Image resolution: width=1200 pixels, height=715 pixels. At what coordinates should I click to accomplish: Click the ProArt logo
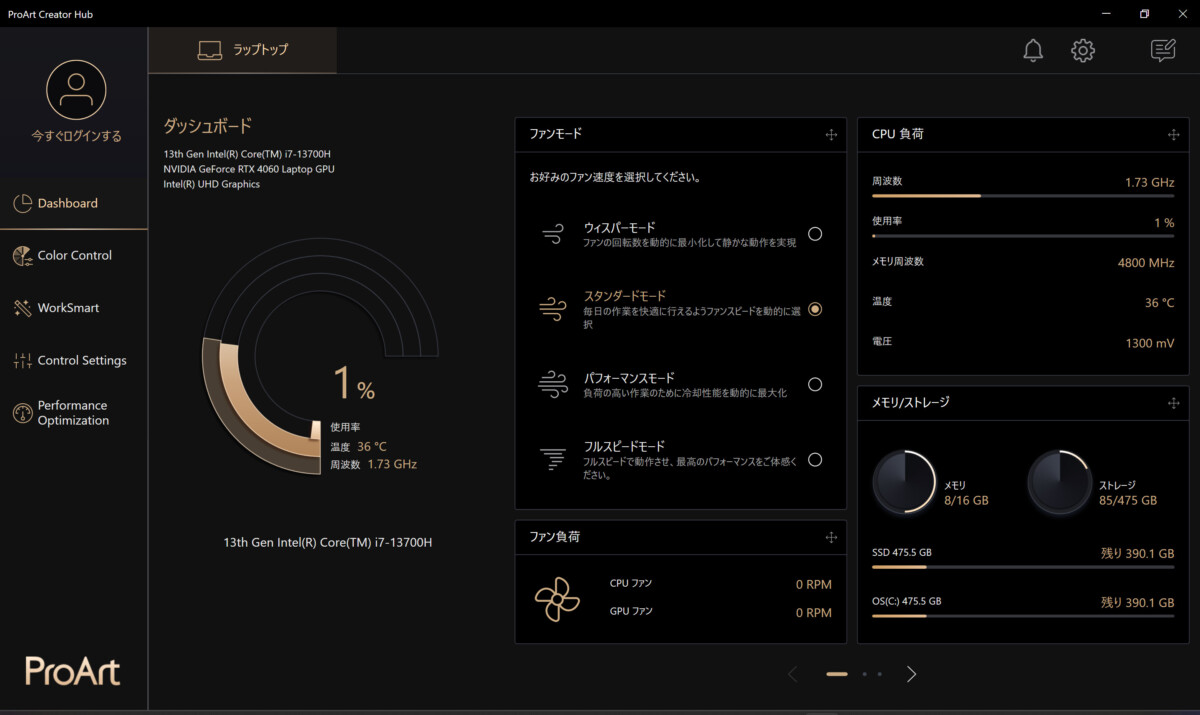(73, 670)
